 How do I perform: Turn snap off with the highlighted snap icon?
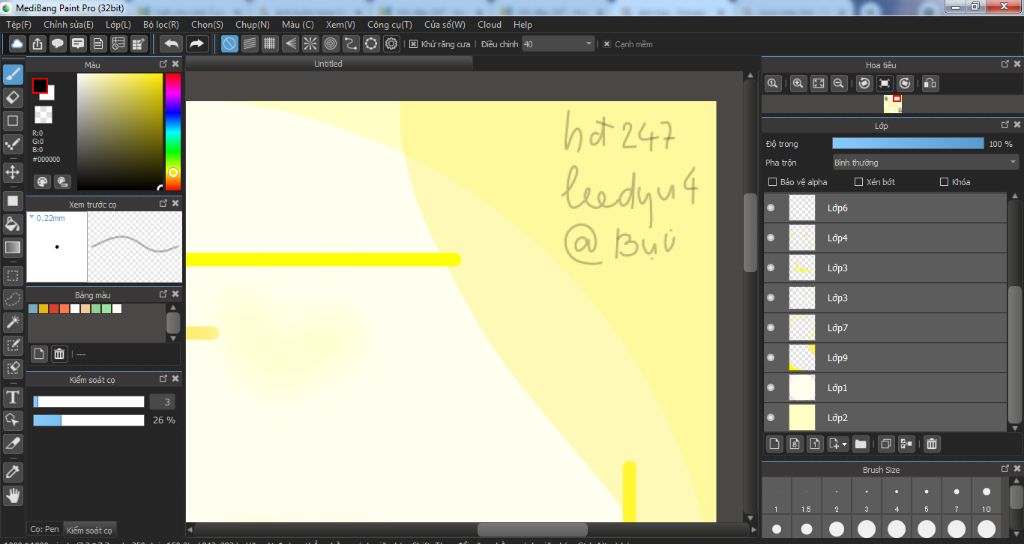click(x=229, y=44)
